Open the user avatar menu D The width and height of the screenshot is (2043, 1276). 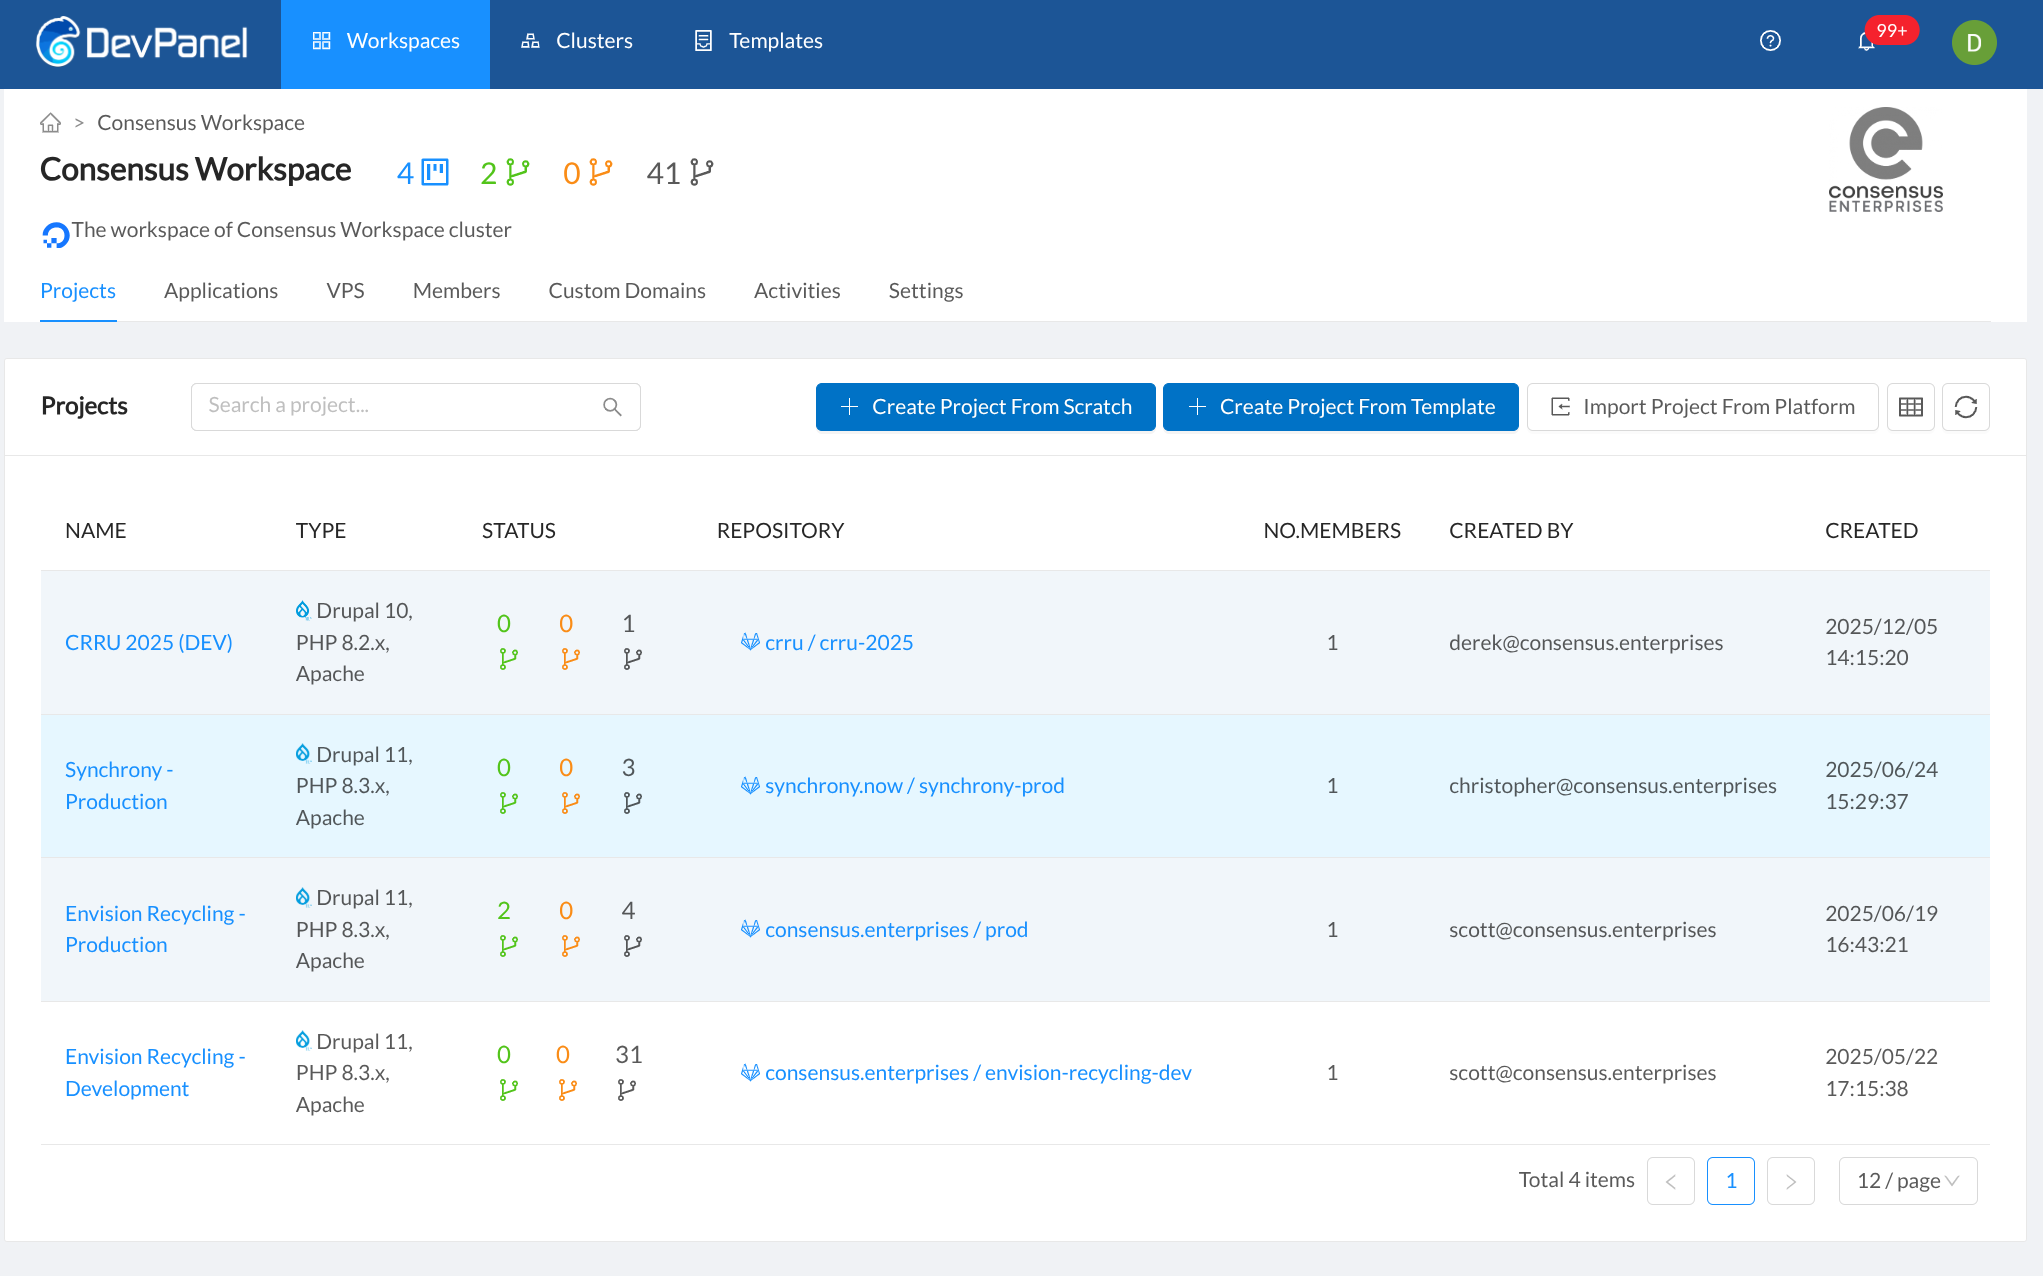pyautogui.click(x=1973, y=42)
